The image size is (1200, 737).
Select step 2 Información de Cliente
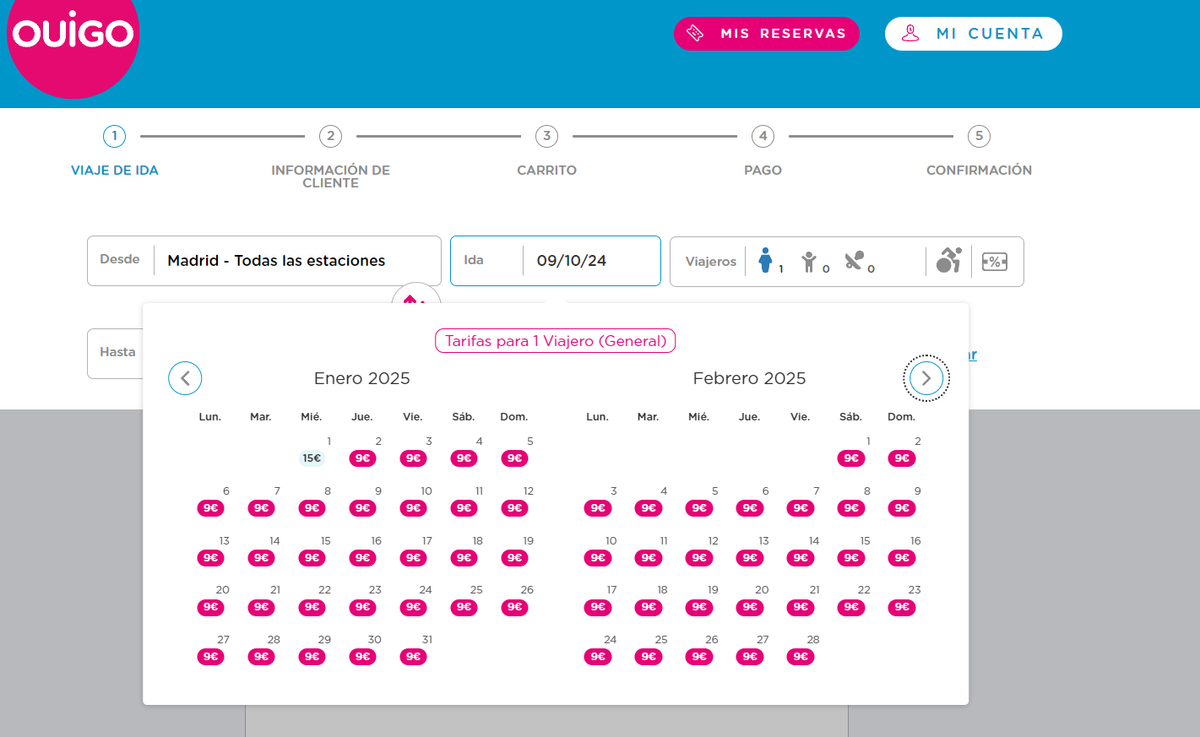[330, 136]
